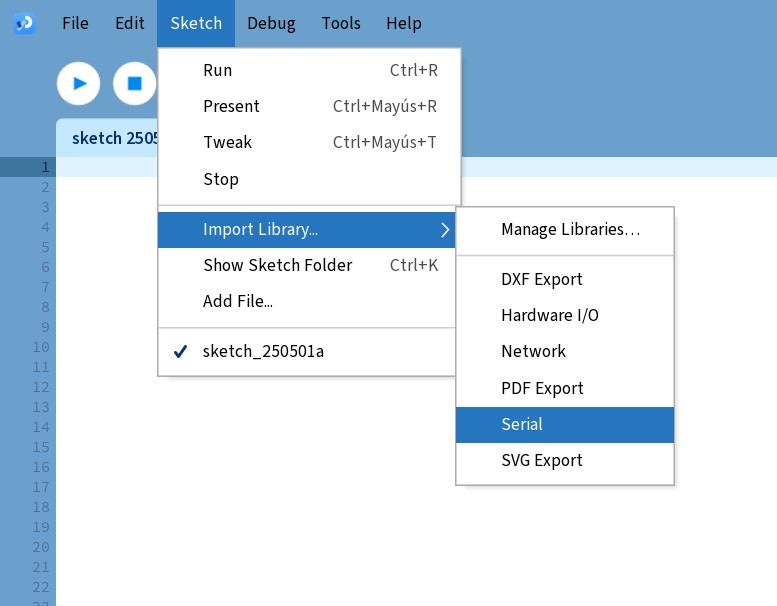Screen dimensions: 777x606
Task: Click line number 22 in gutter
Action: point(41,587)
